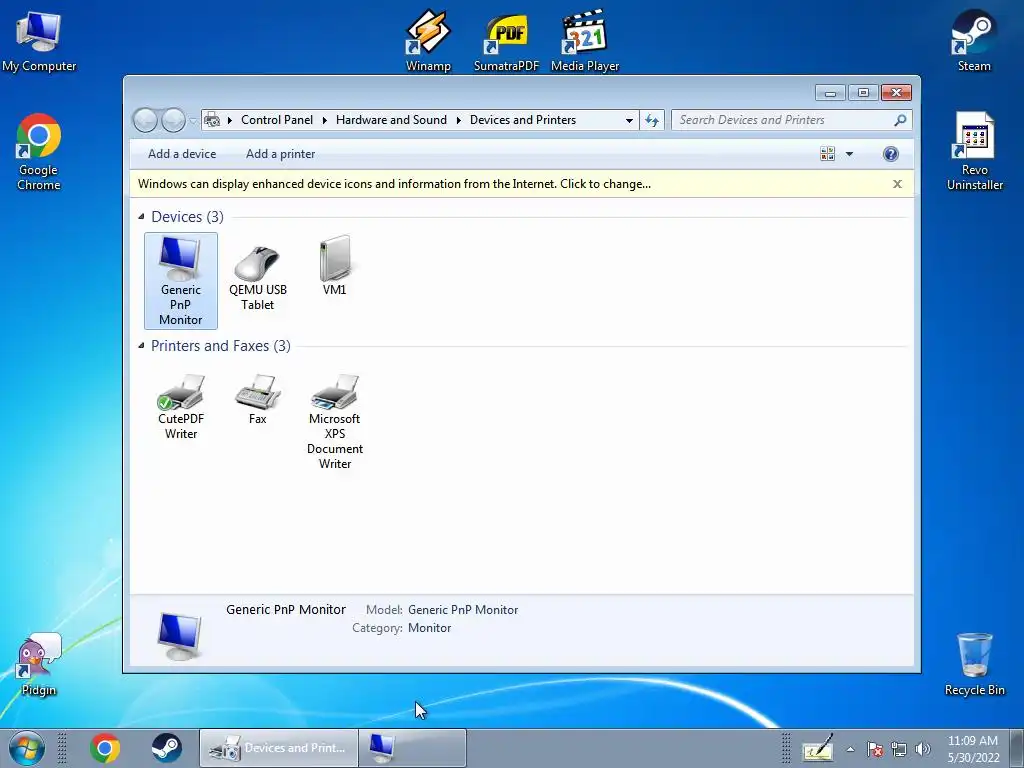The image size is (1024, 768).
Task: Click the volume speaker tray icon
Action: tap(923, 749)
